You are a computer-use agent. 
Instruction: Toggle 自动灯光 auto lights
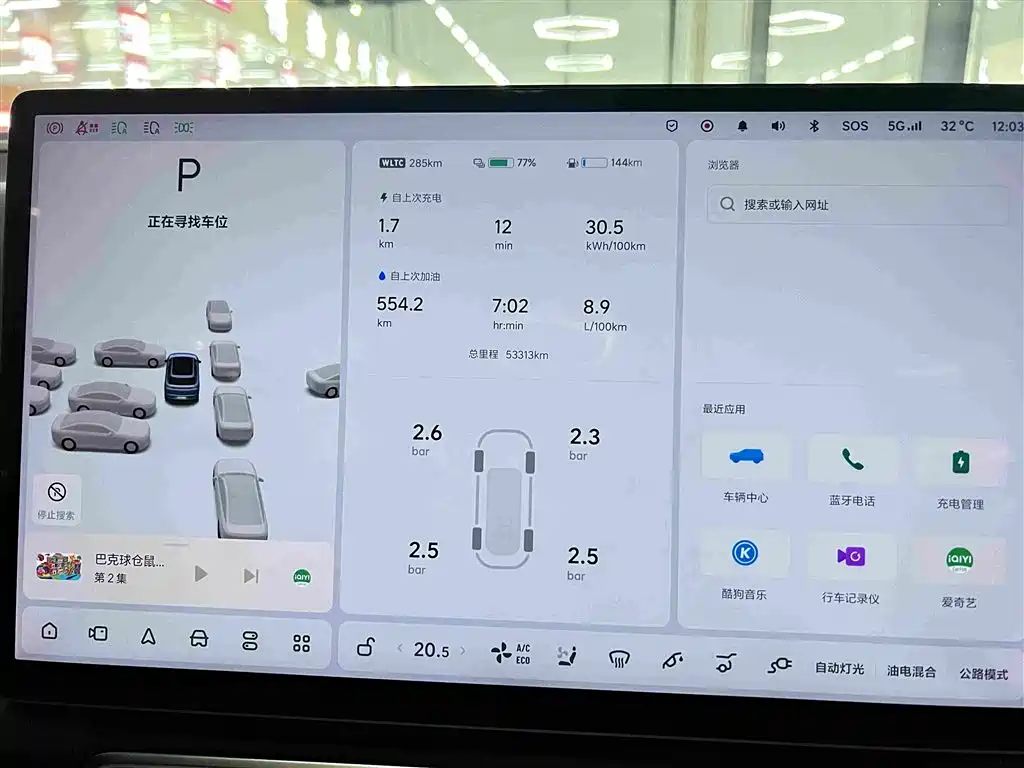(x=840, y=668)
